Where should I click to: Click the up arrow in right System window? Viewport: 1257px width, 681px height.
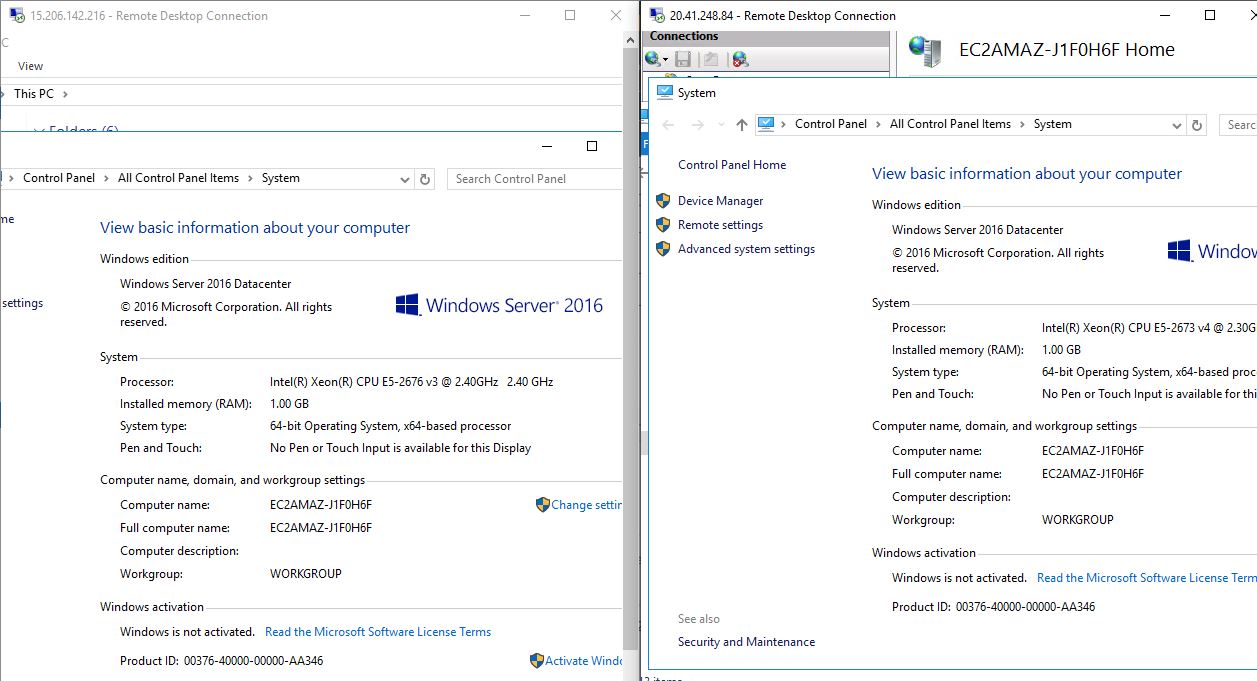[x=741, y=125]
